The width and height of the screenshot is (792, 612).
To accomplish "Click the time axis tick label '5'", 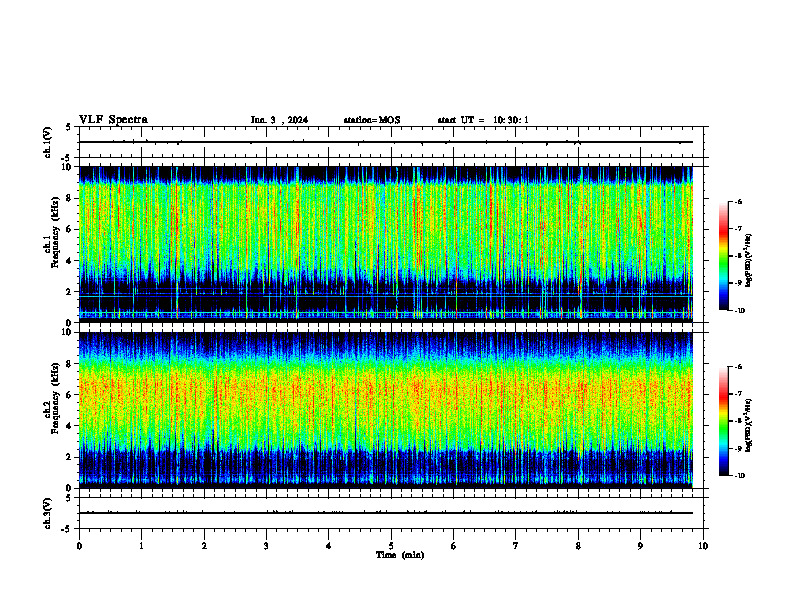I will (391, 546).
